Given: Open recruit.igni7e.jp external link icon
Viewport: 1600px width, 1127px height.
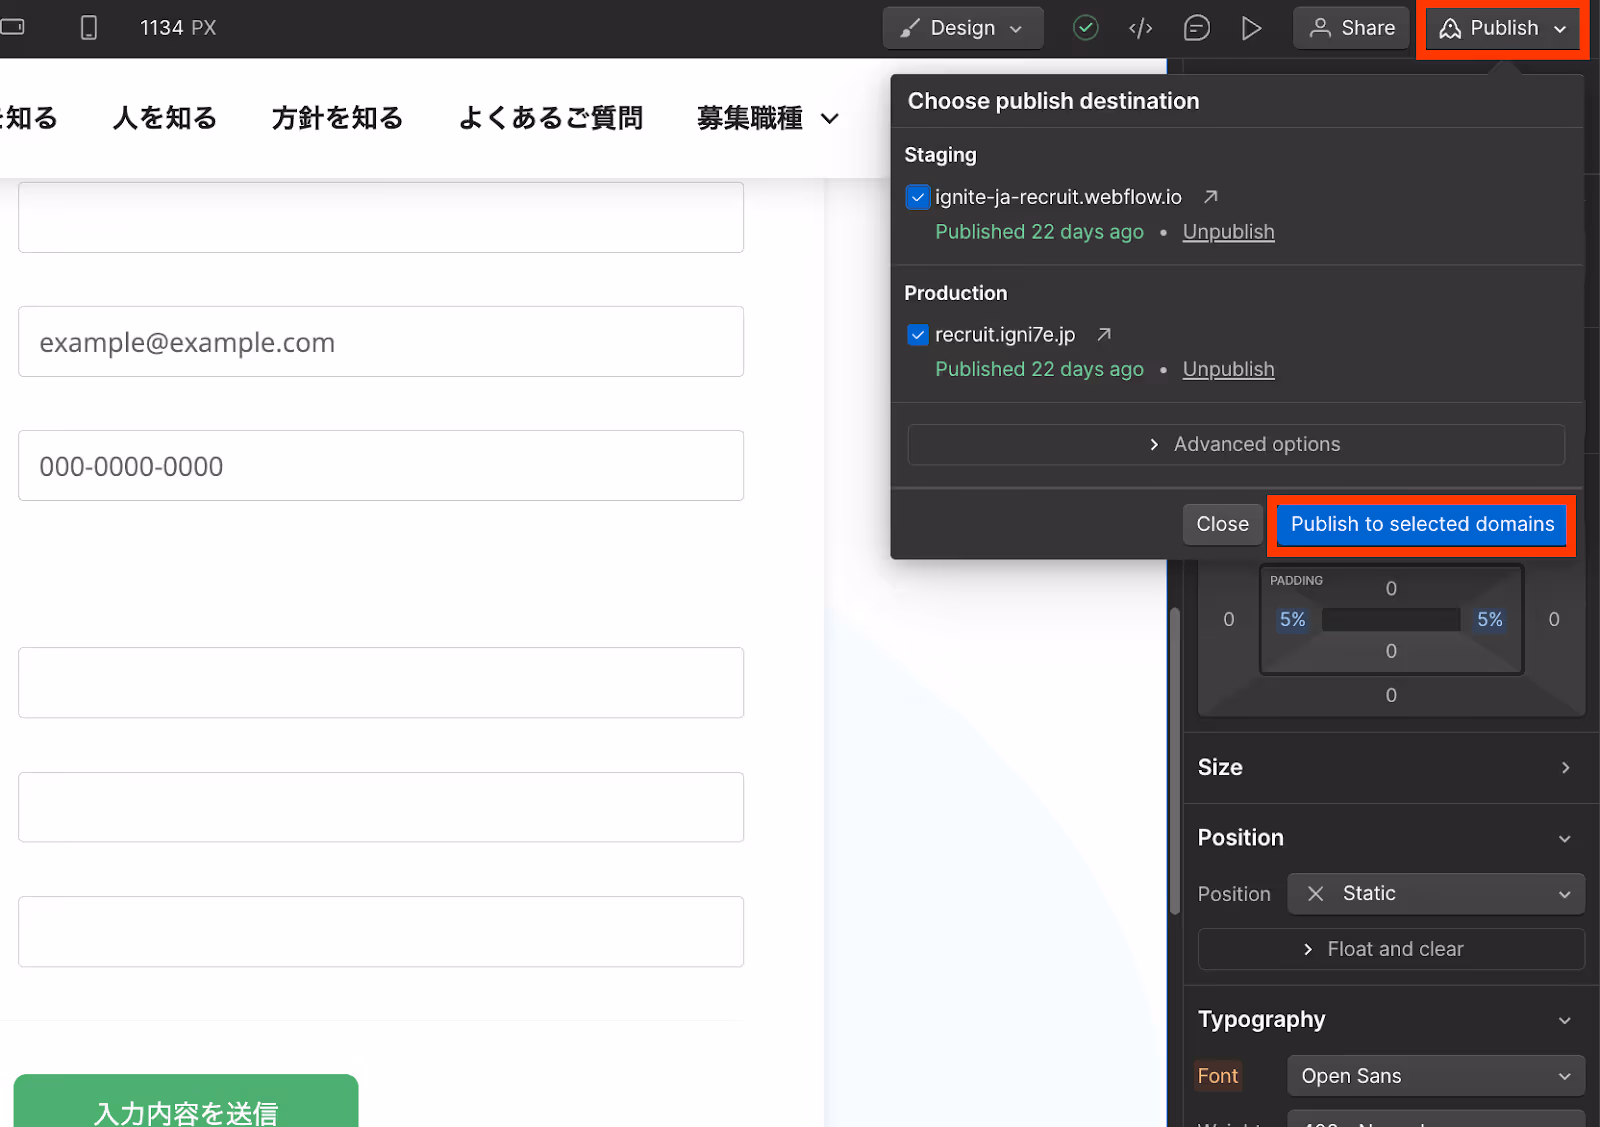Looking at the screenshot, I should 1104,335.
